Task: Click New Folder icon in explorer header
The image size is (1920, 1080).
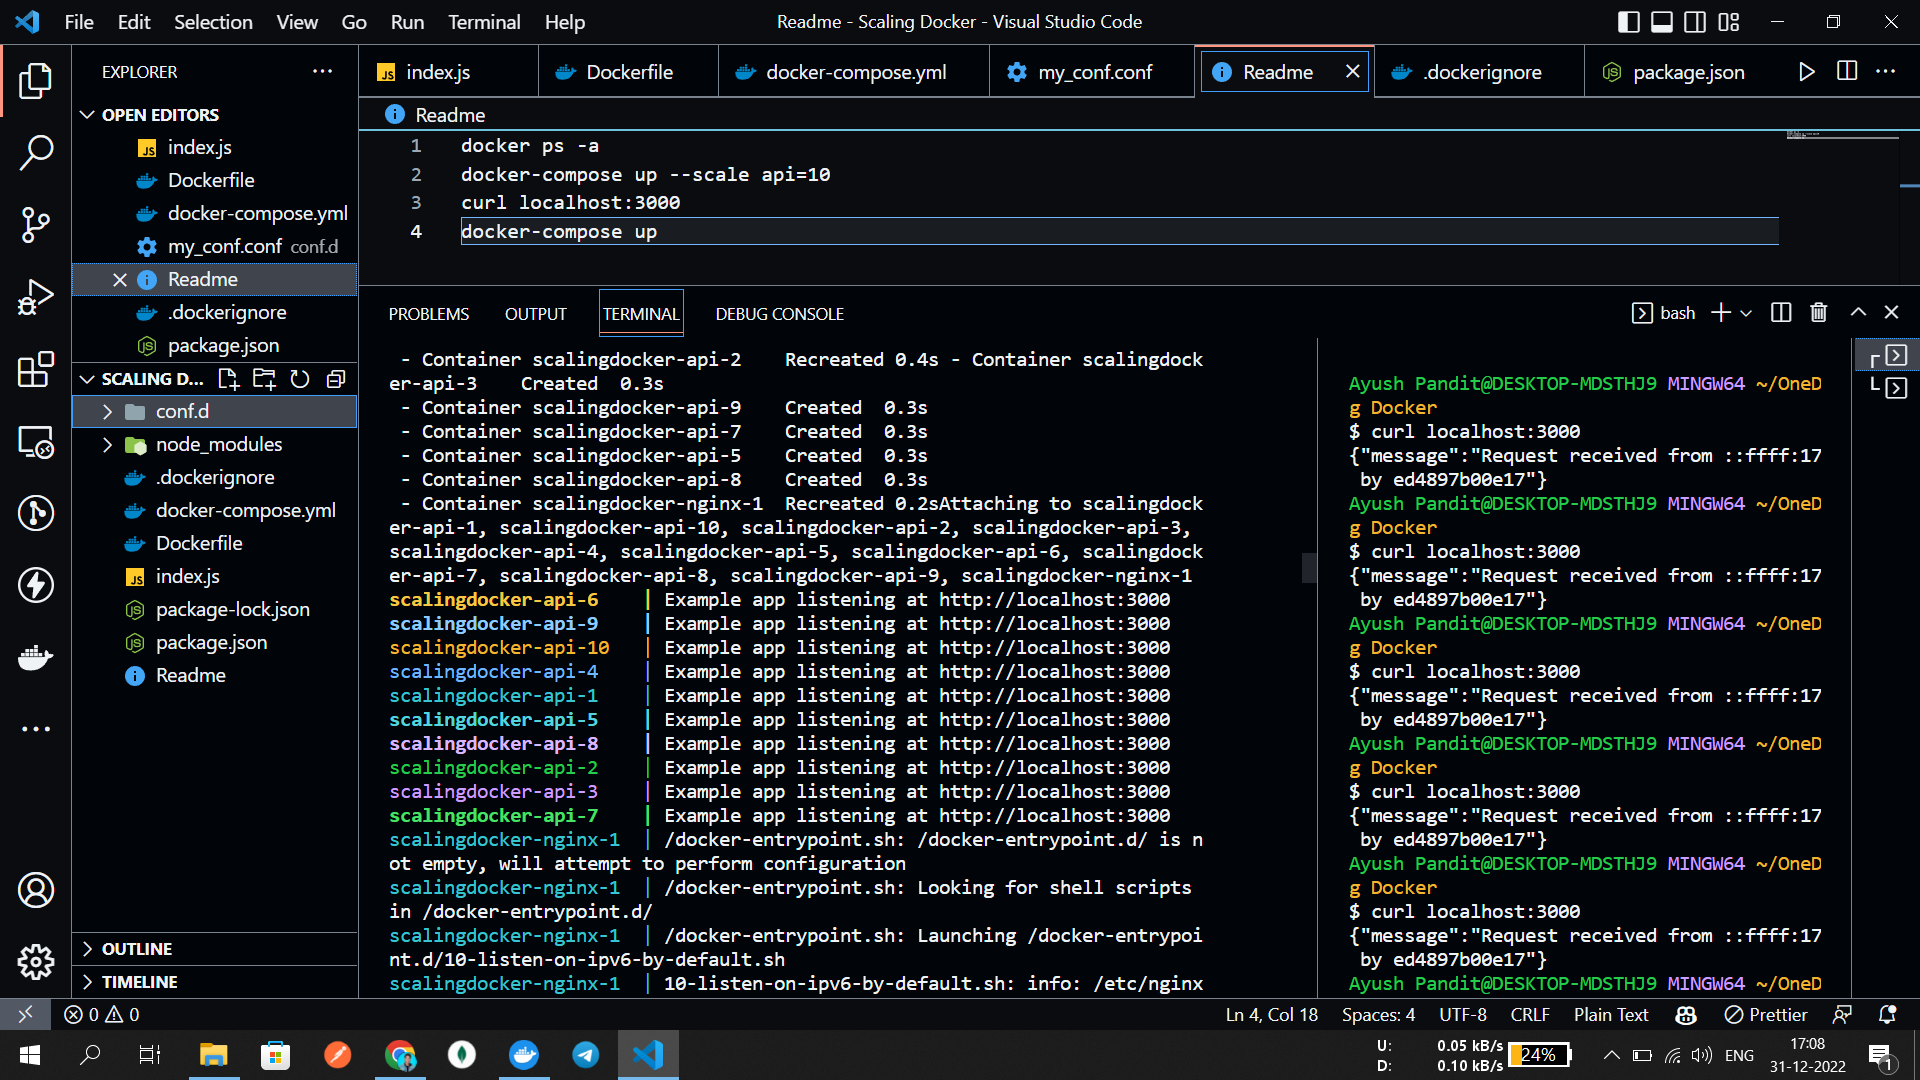Action: click(264, 379)
